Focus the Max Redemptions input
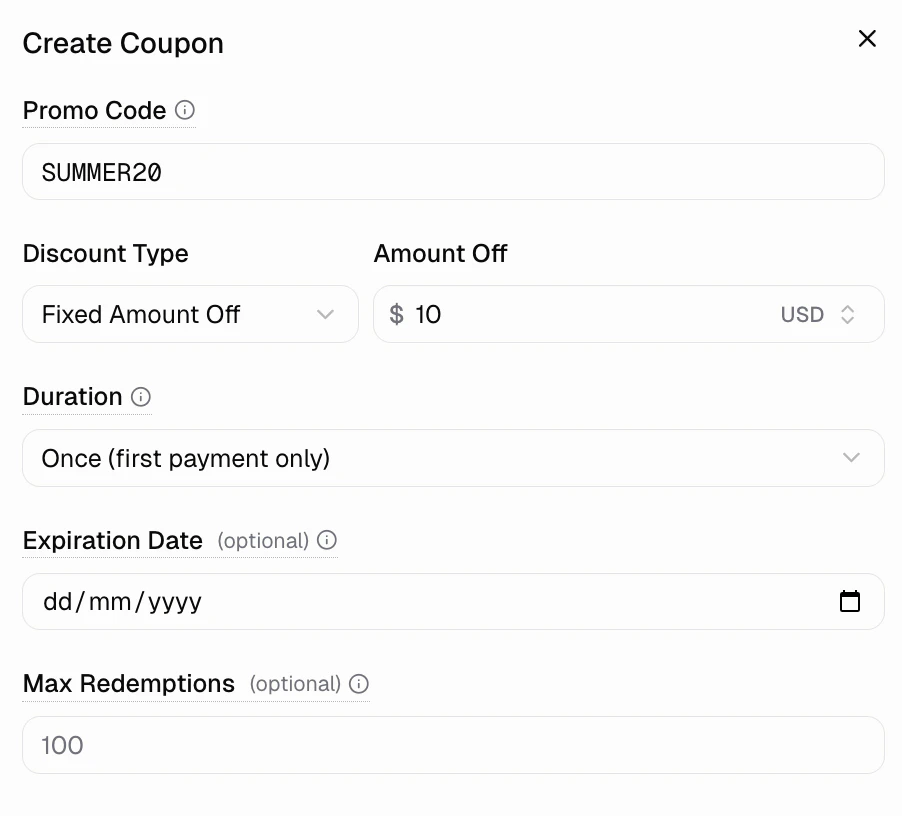This screenshot has height=816, width=902. pos(453,745)
